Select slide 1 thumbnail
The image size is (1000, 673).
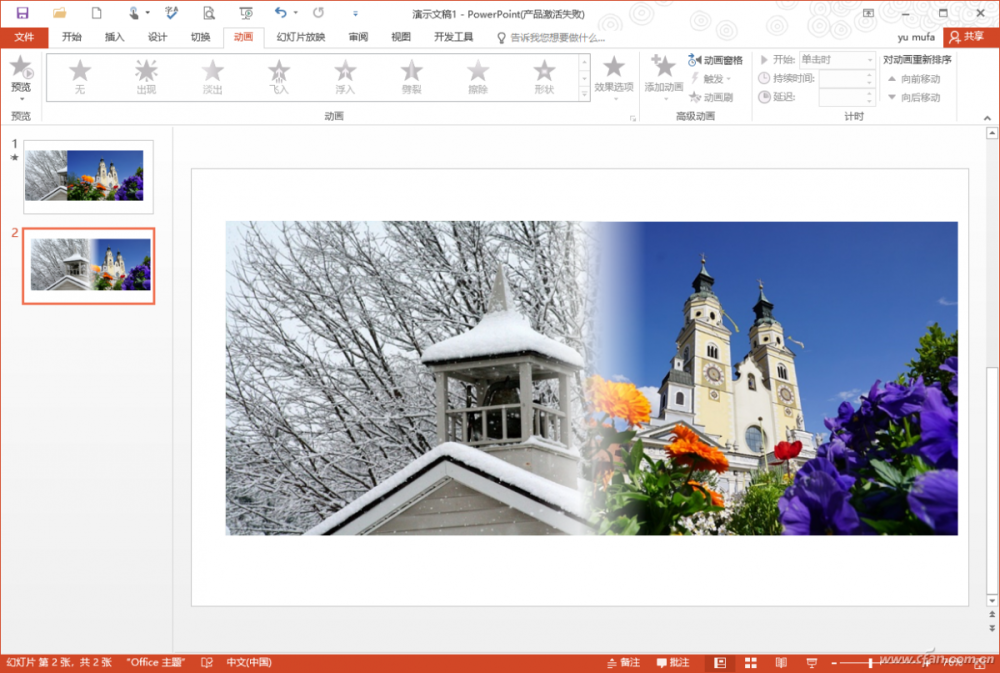coord(89,177)
